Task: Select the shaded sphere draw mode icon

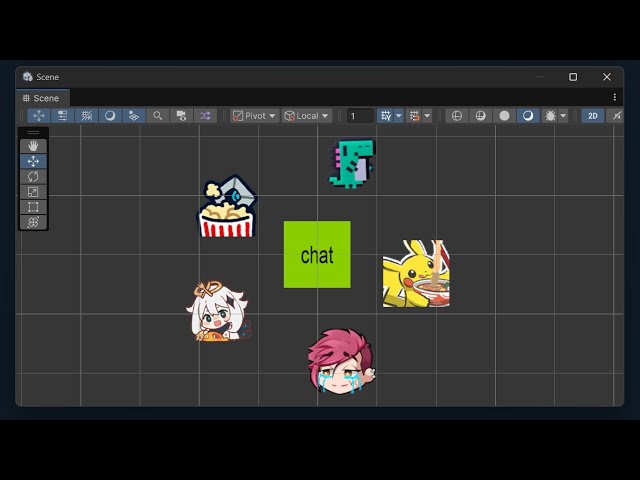Action: (x=528, y=116)
